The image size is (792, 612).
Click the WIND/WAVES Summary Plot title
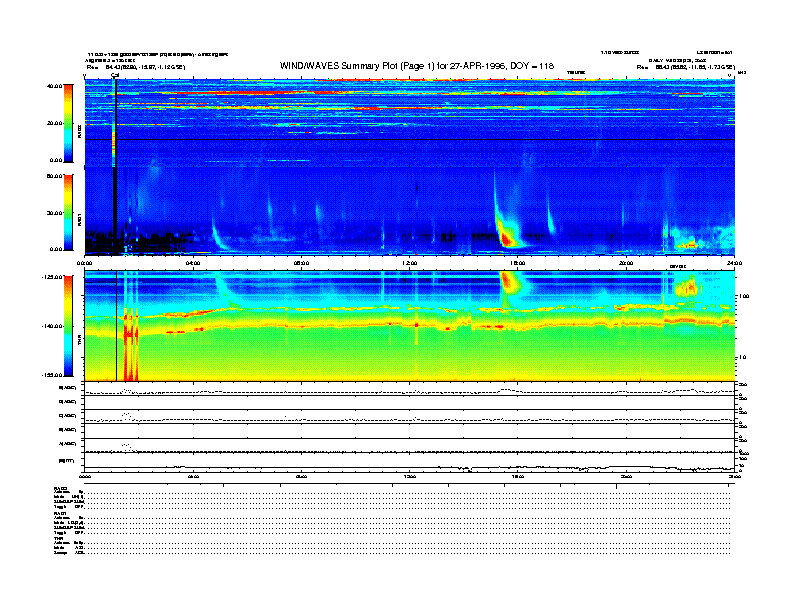tap(417, 66)
